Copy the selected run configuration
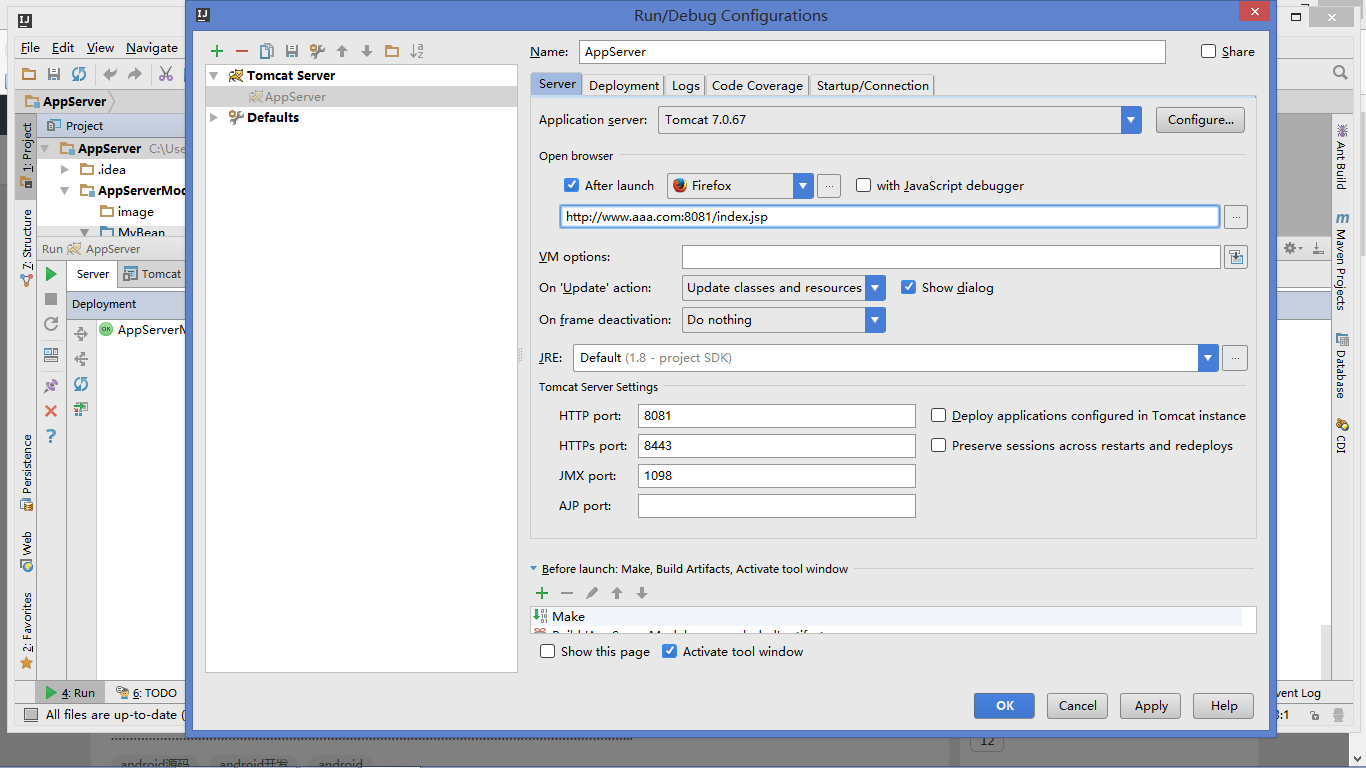 [x=267, y=51]
